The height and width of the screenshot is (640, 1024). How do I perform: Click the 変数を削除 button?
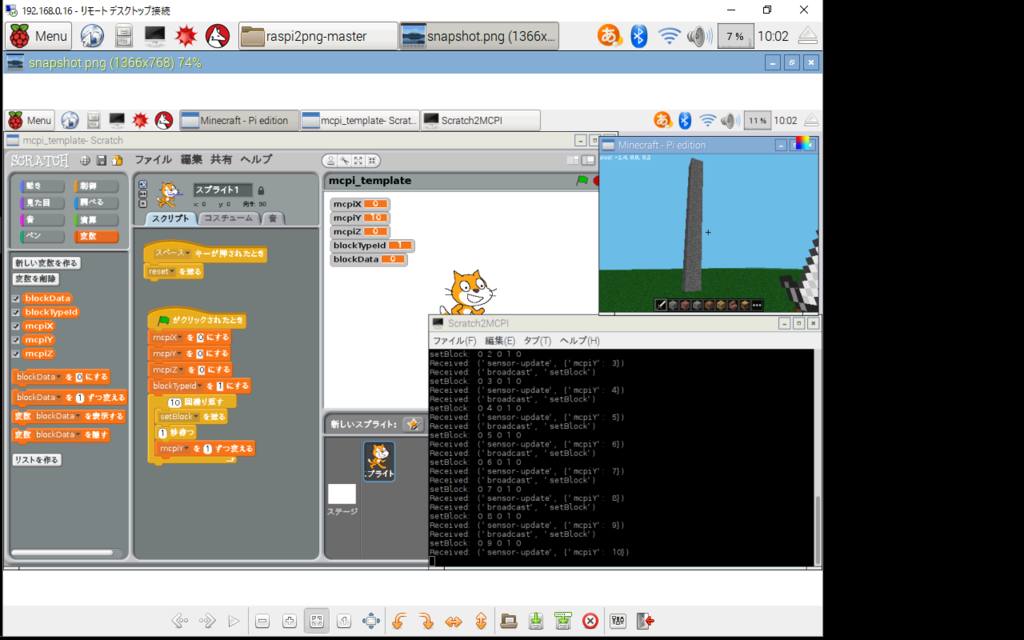(35, 279)
